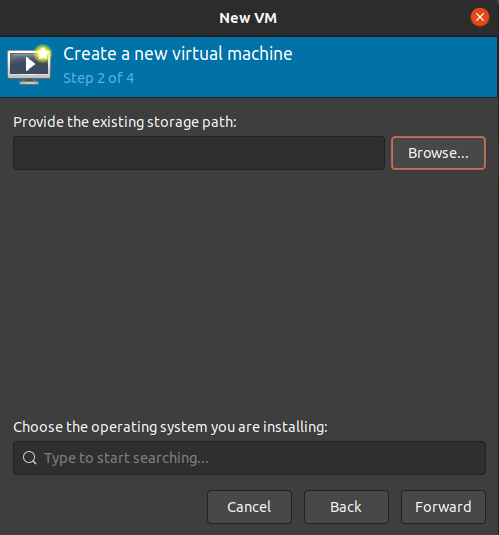Image resolution: width=499 pixels, height=535 pixels.
Task: Click the 'Create a new virtual machine' heading
Action: click(178, 54)
